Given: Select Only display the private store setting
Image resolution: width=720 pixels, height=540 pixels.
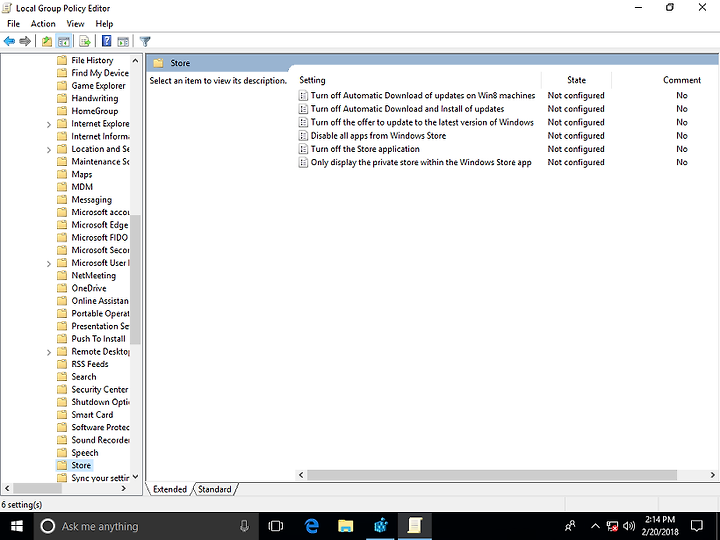Looking at the screenshot, I should [421, 162].
